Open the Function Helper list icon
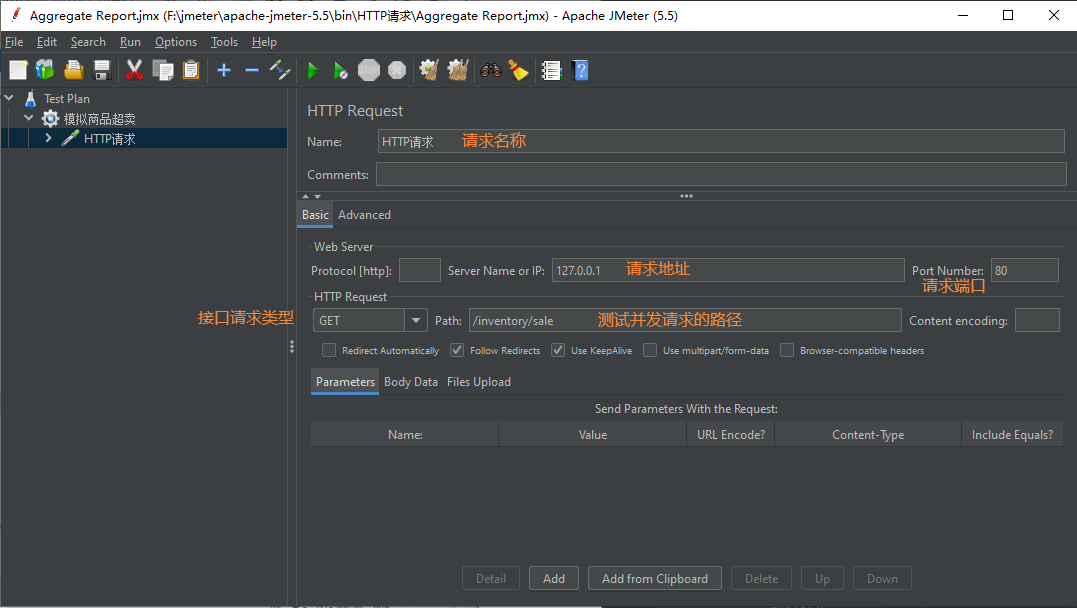The width and height of the screenshot is (1077, 608). [551, 70]
